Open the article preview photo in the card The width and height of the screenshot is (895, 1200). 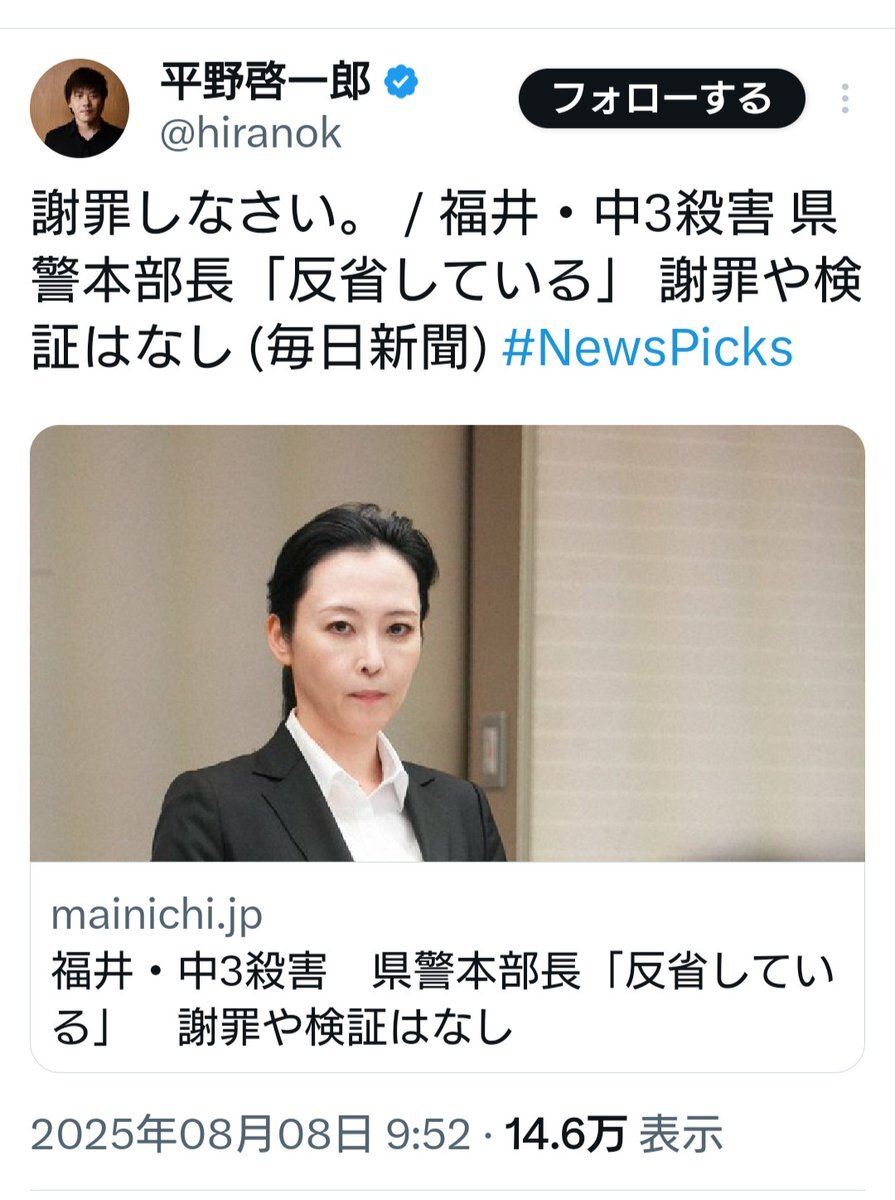[447, 643]
